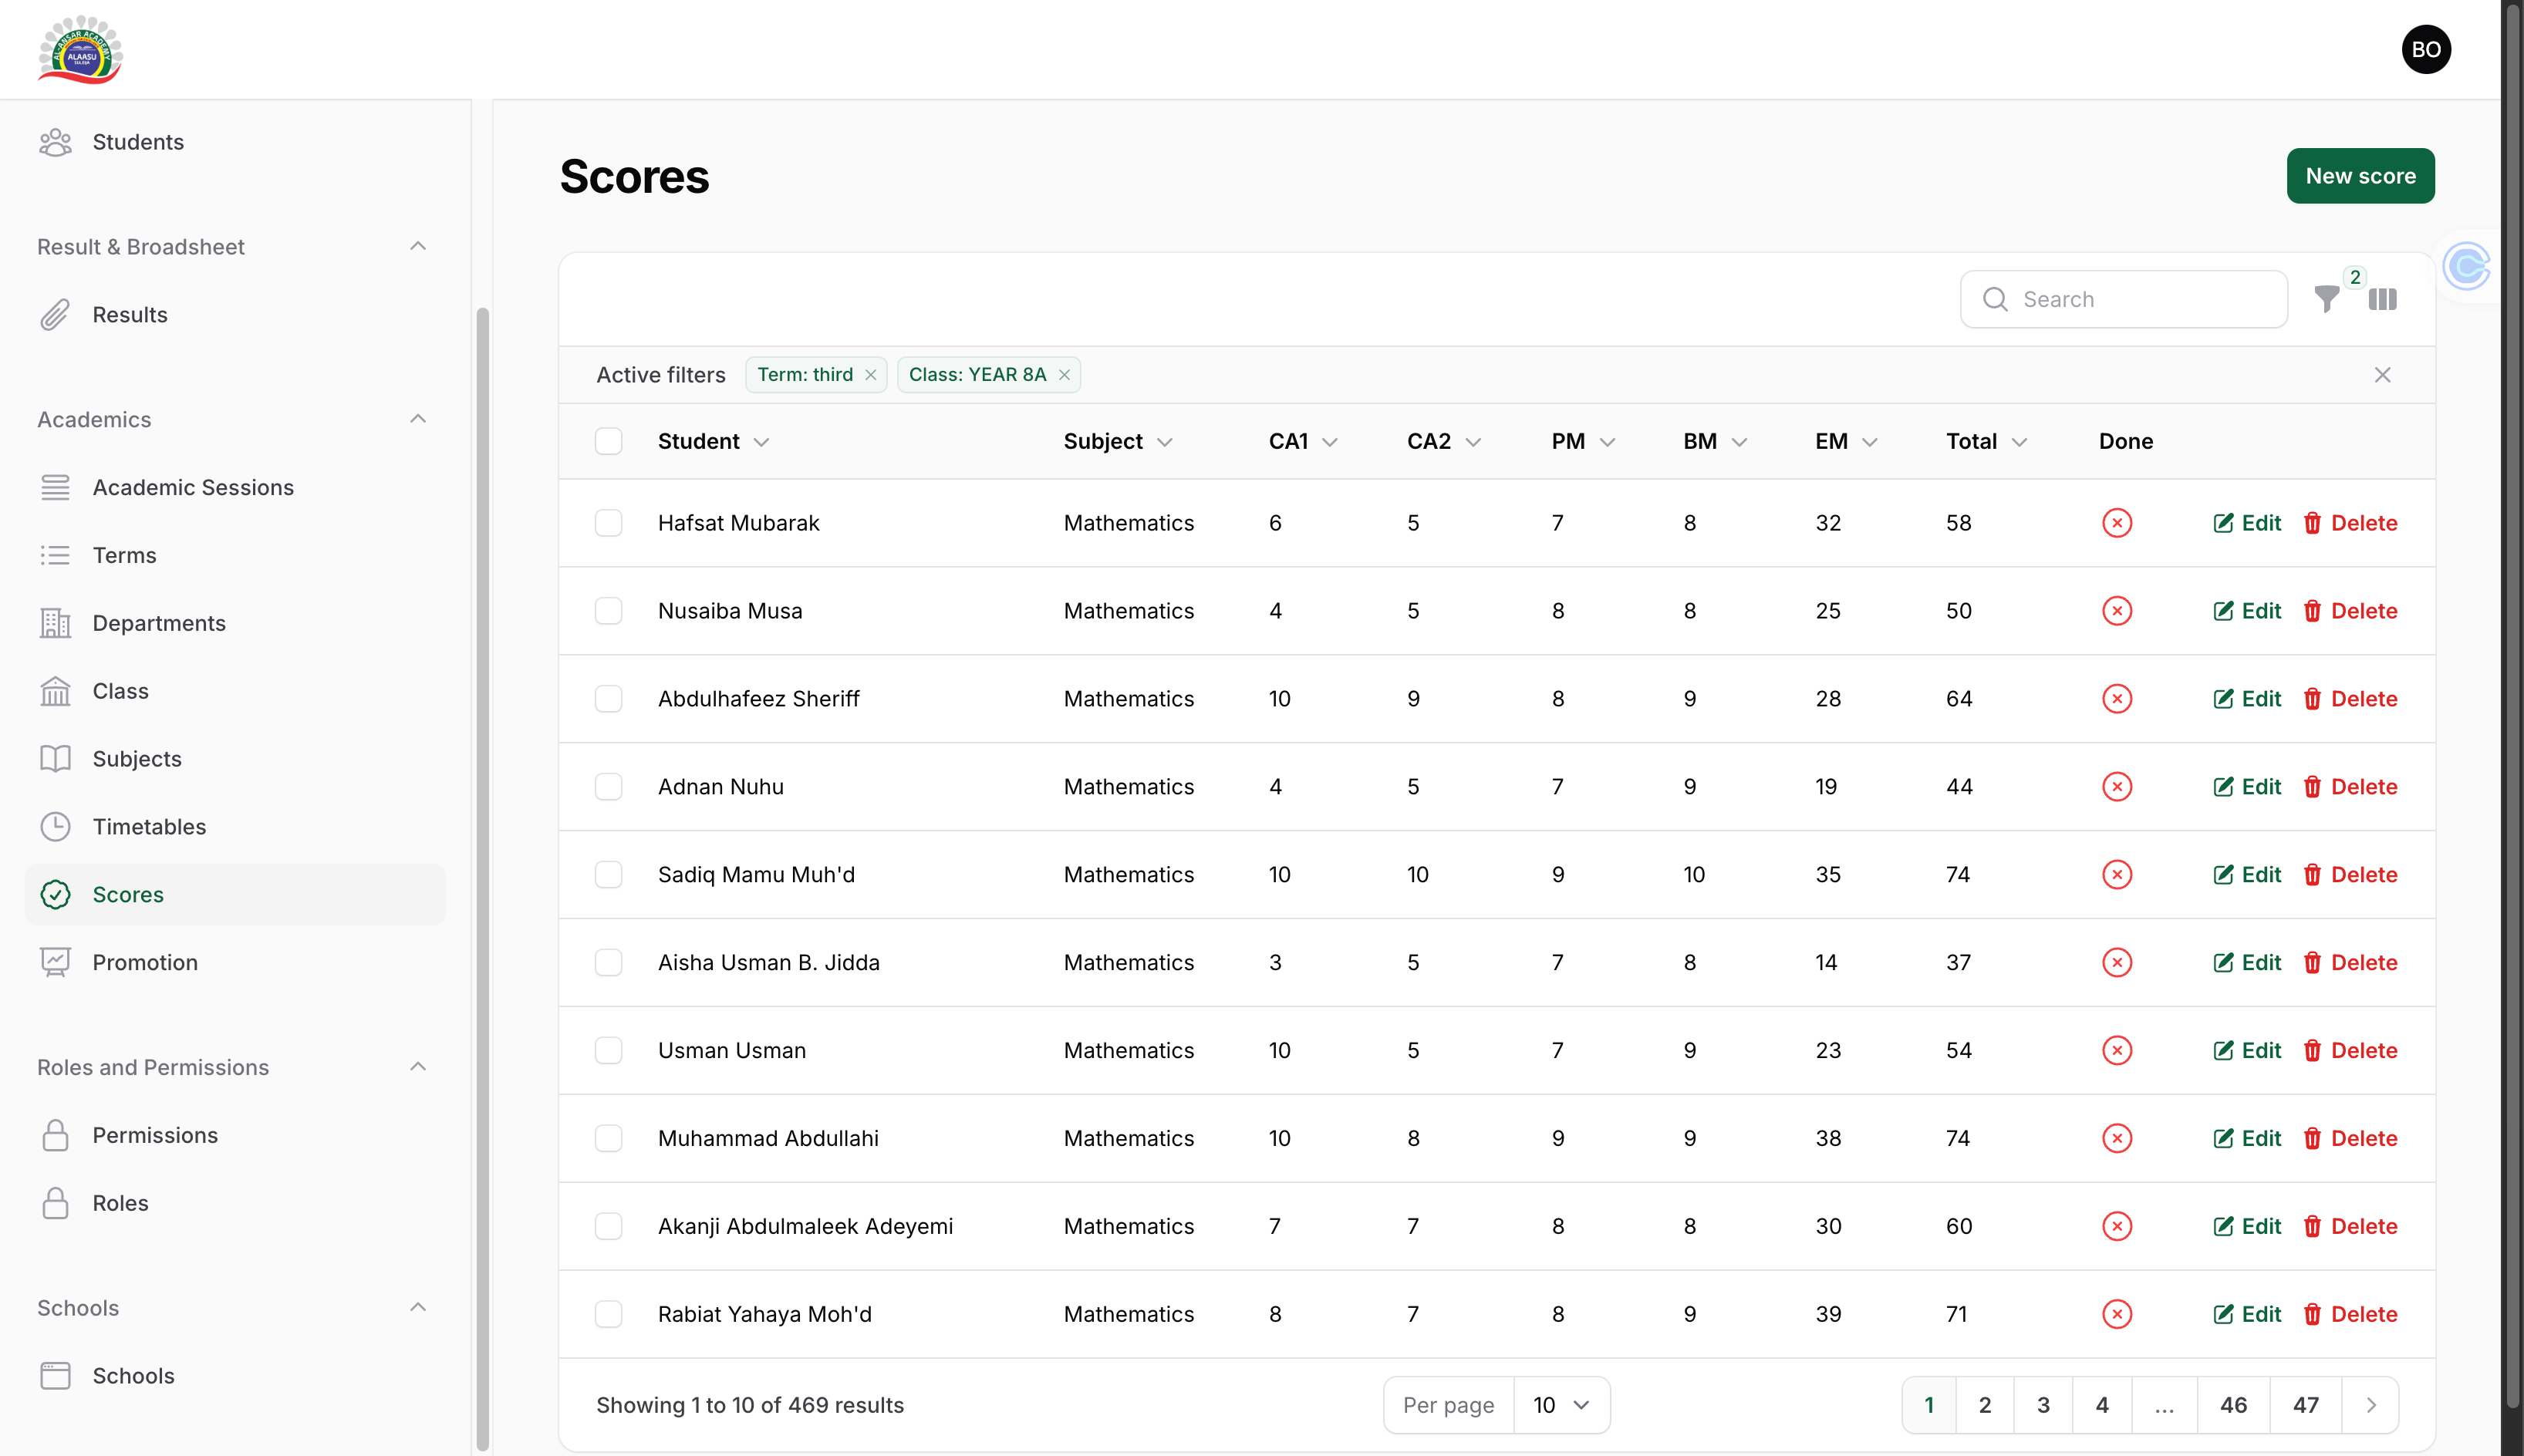This screenshot has height=1456, width=2524.
Task: Focus the Search input field
Action: coord(2124,299)
